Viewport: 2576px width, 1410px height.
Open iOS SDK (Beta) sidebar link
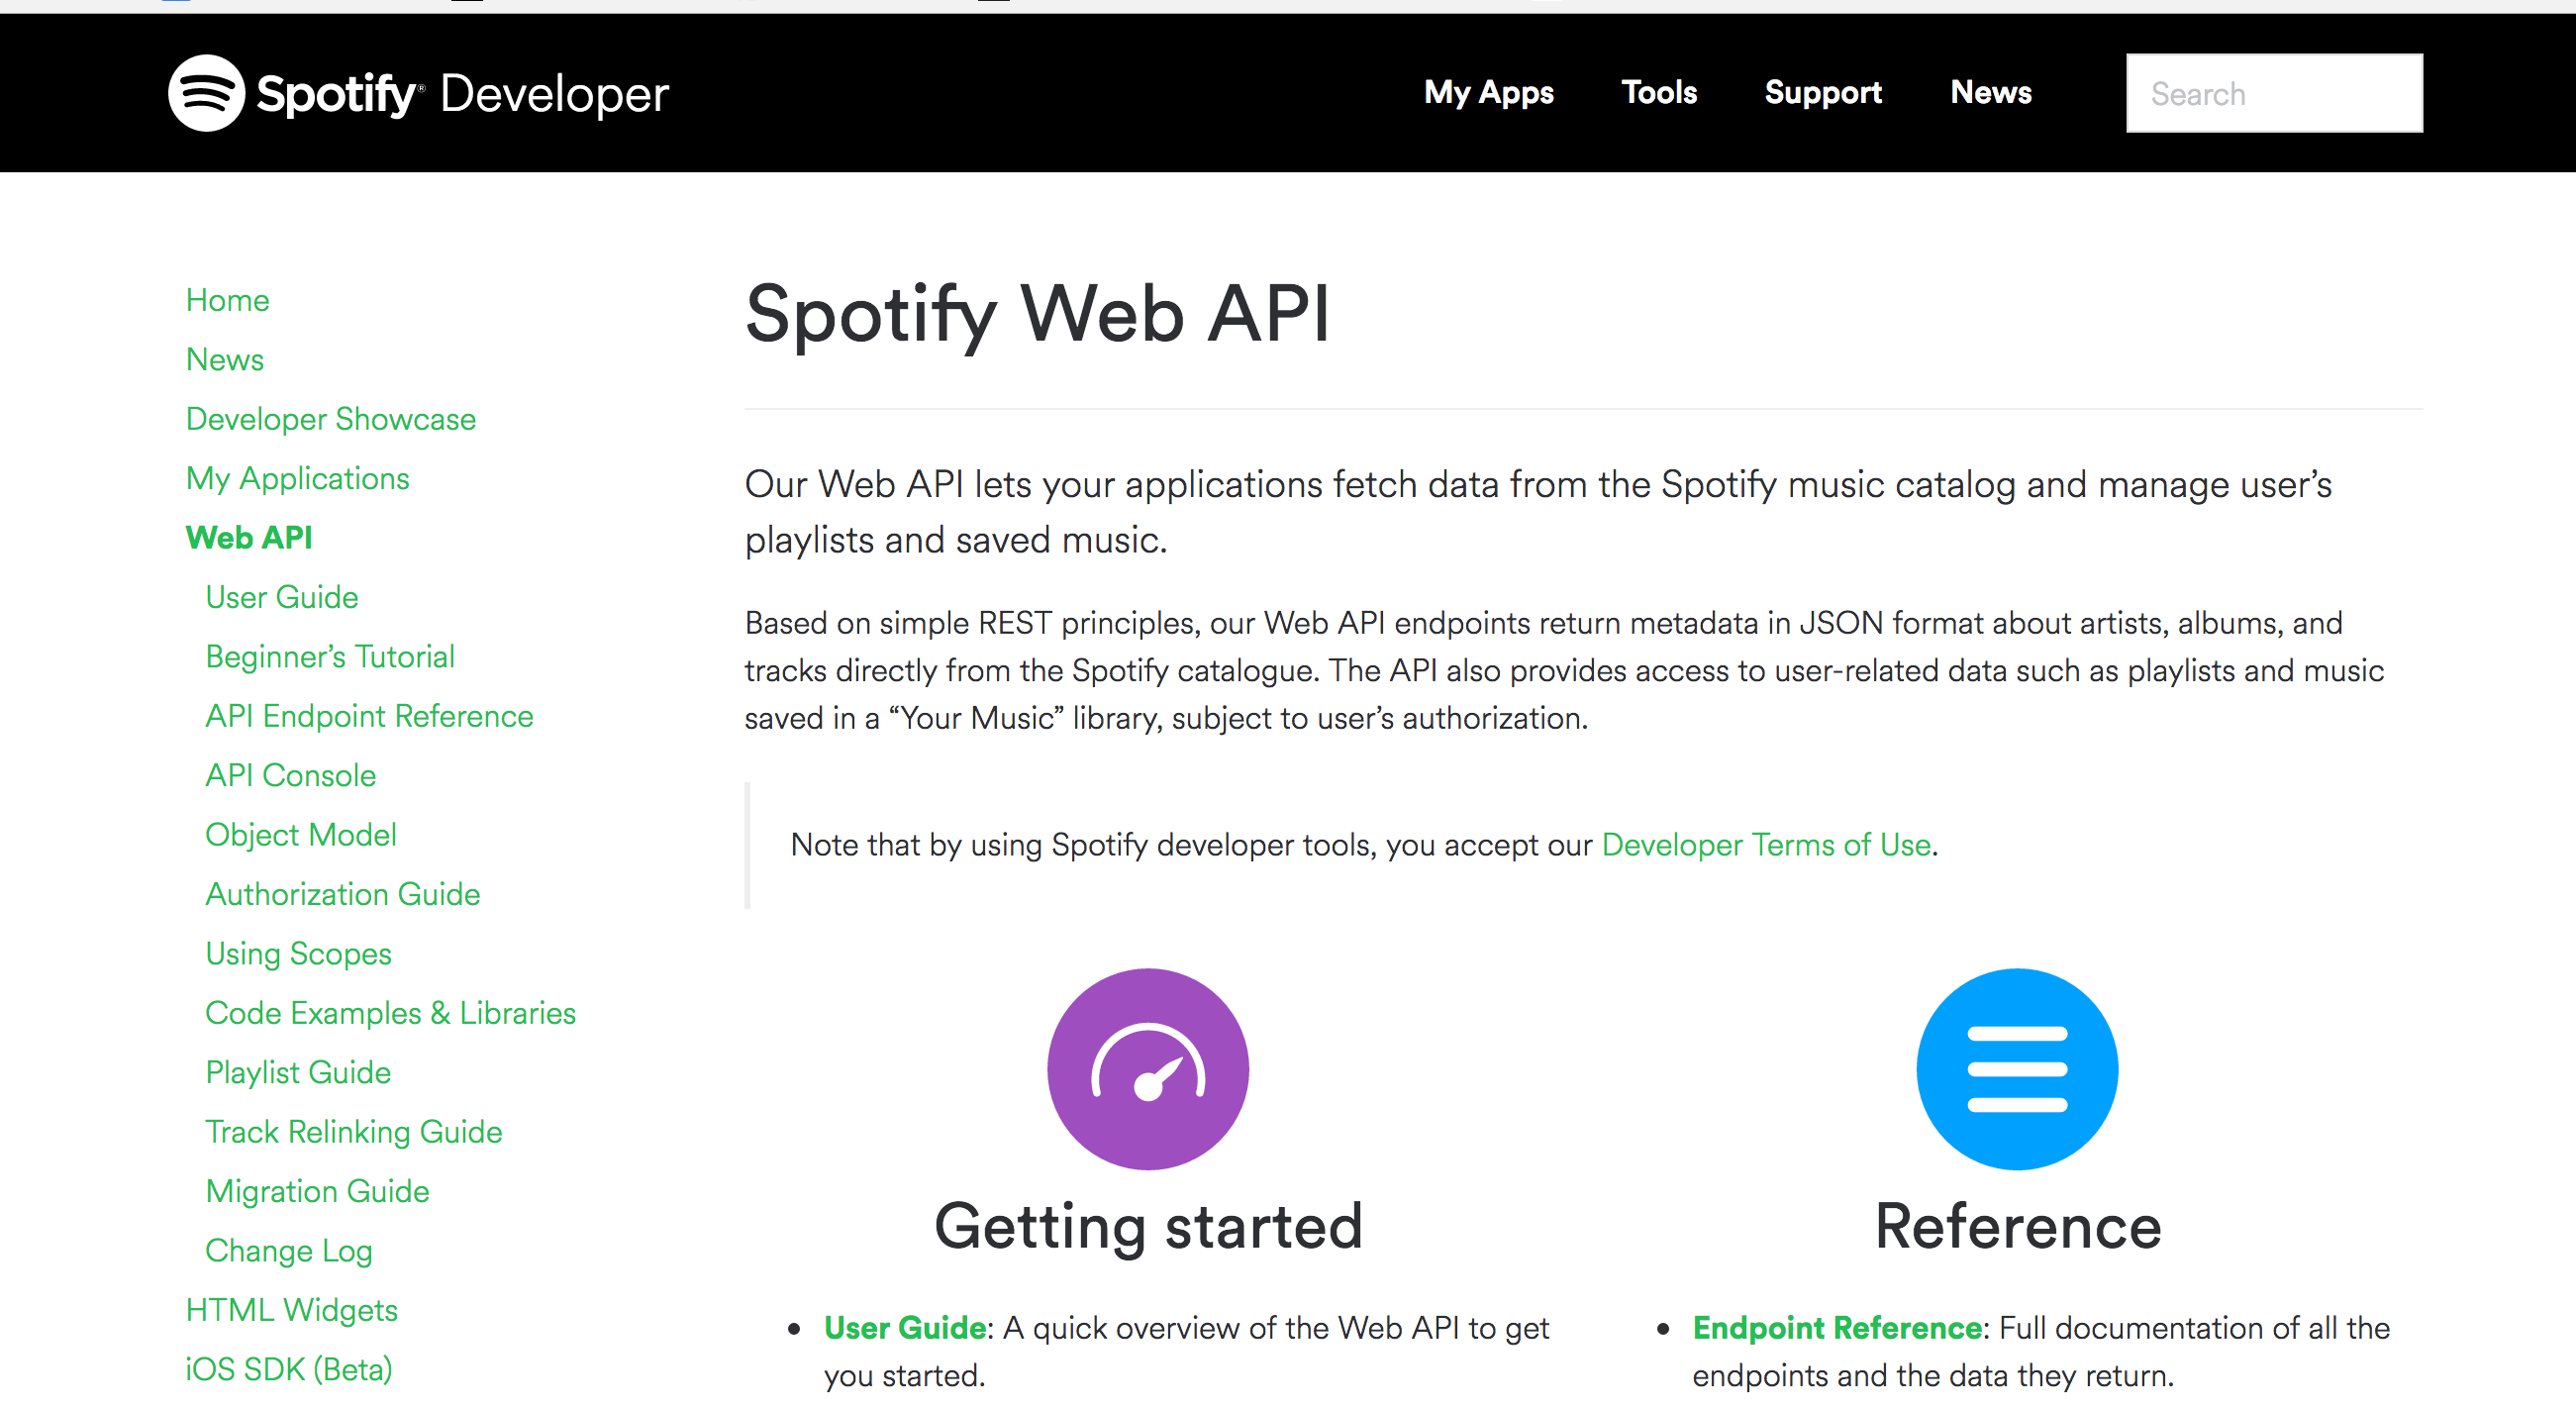(x=289, y=1369)
